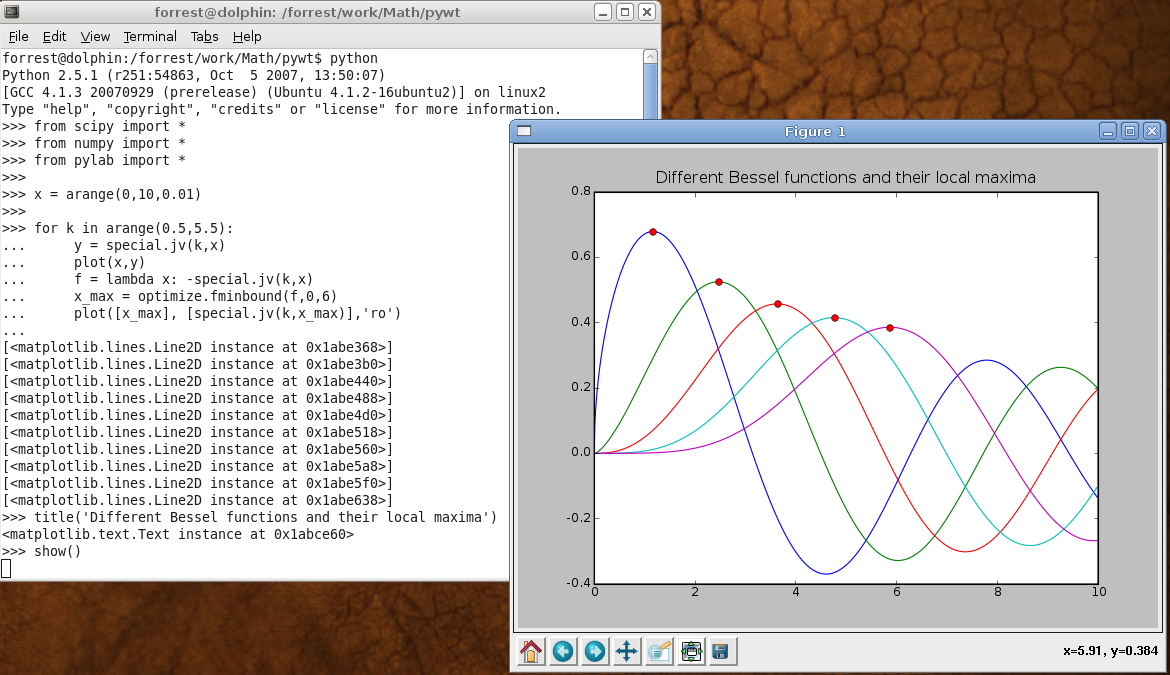Click the 'Type "help", "copyright"' information line
Viewport: 1170px width, 675px height.
coord(281,110)
